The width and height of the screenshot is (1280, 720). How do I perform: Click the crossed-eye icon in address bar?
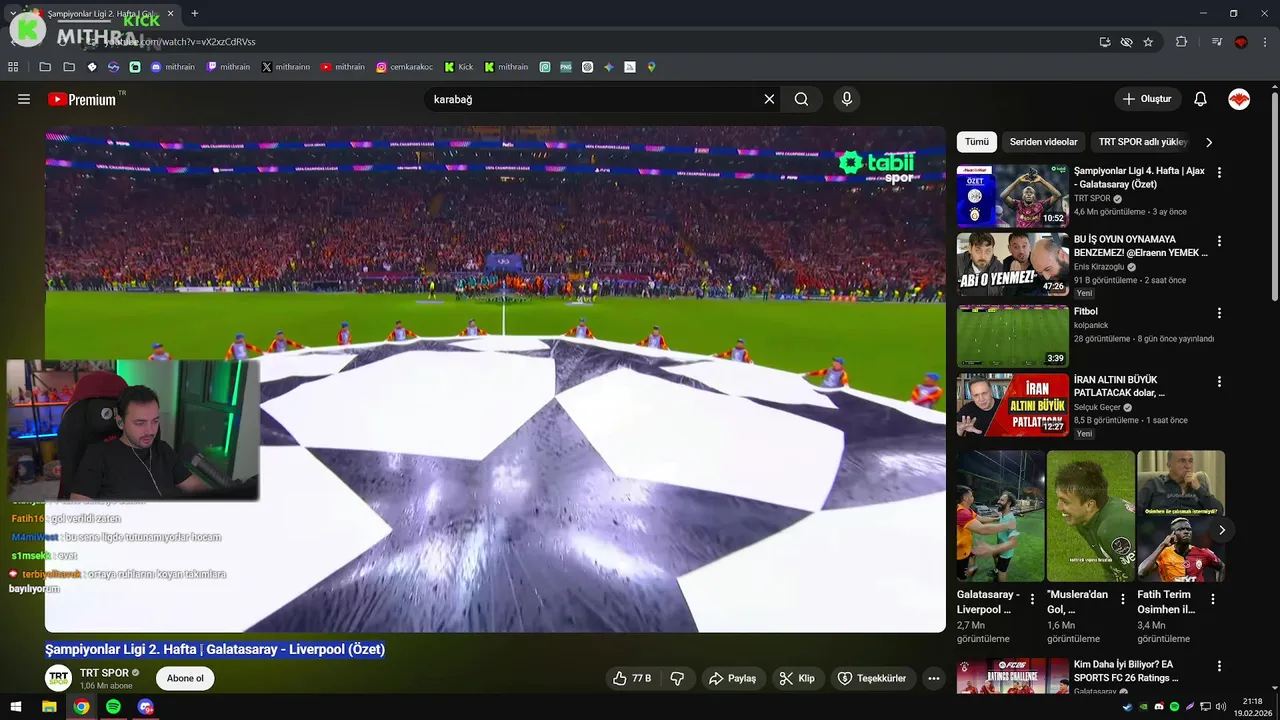pyautogui.click(x=1127, y=42)
